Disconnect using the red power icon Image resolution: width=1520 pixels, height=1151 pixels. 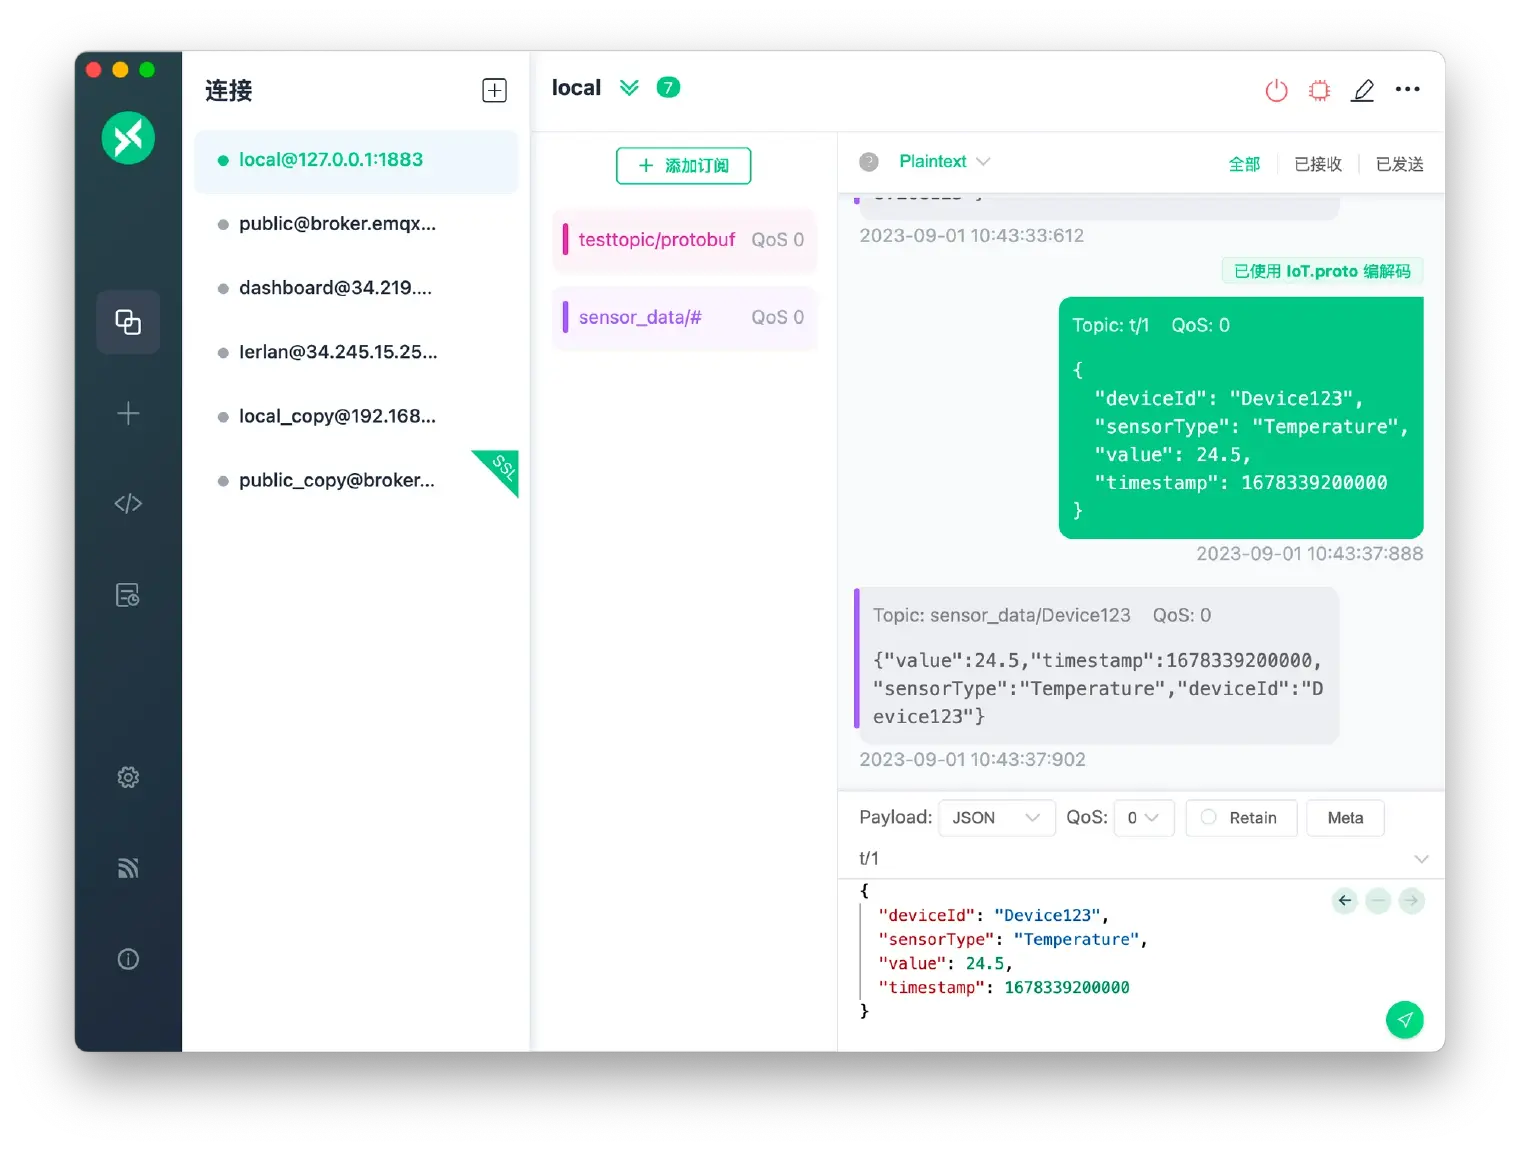point(1276,90)
